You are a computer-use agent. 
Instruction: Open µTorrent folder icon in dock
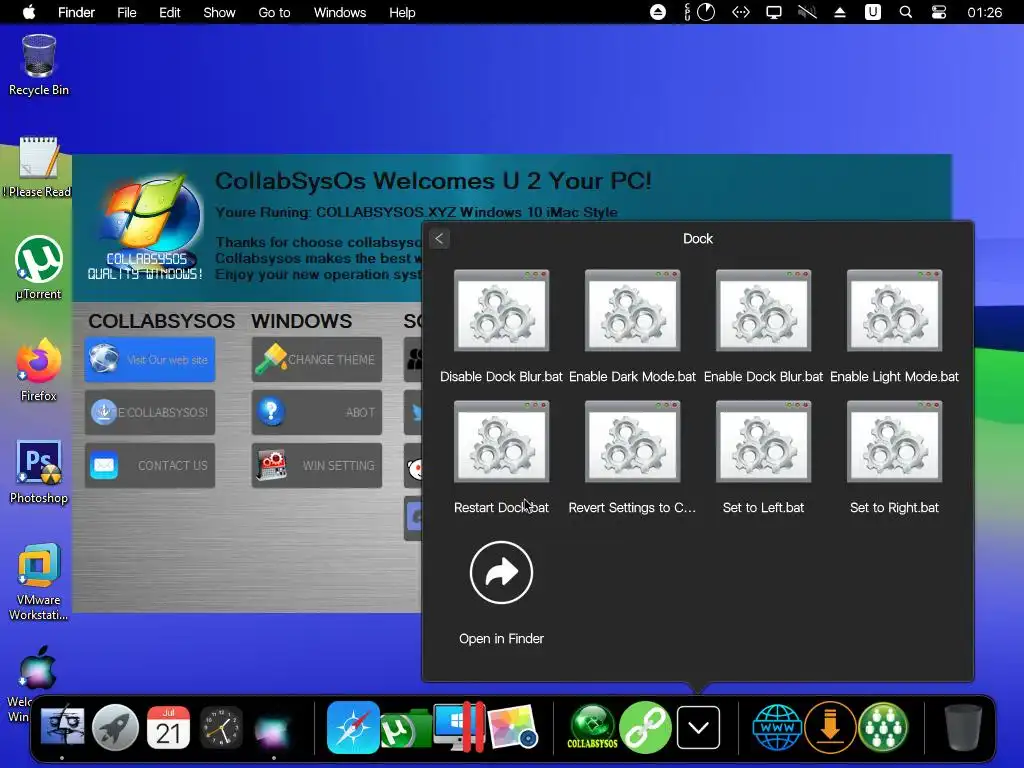tap(406, 728)
